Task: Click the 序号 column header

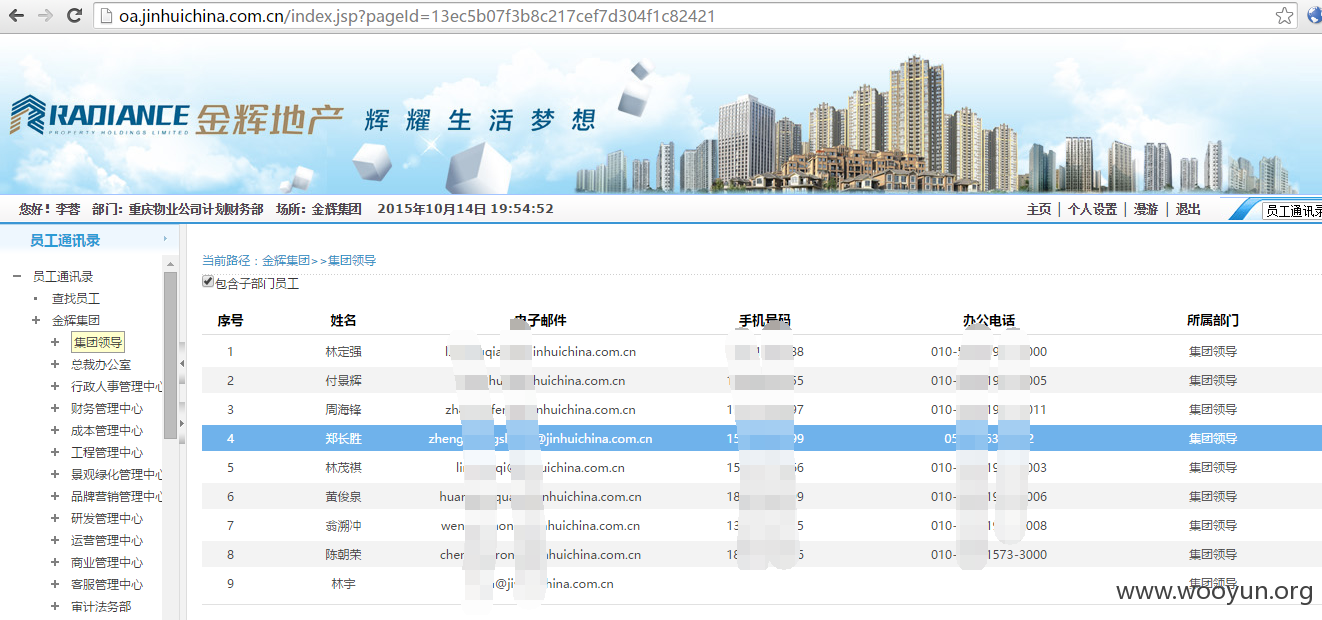Action: (230, 320)
